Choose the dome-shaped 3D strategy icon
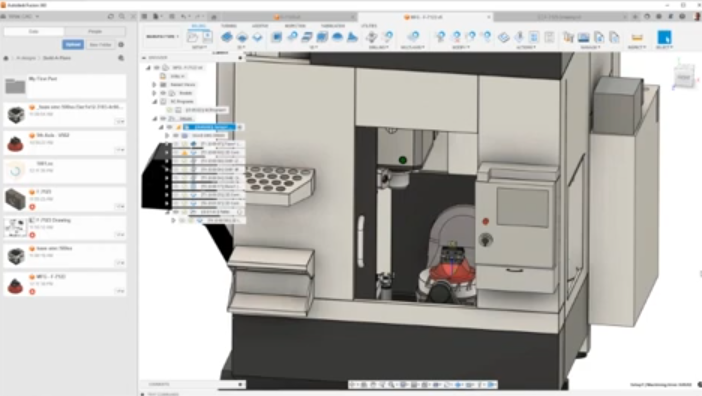This screenshot has width=702, height=396. coord(338,37)
